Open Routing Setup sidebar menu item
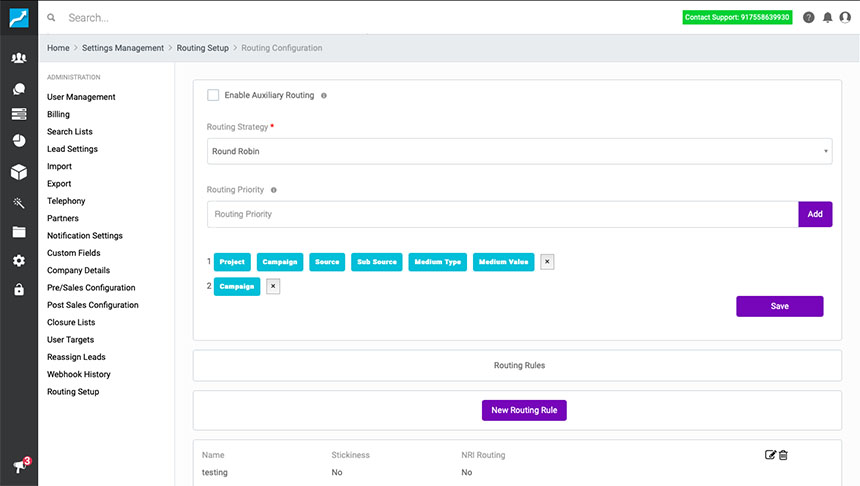The width and height of the screenshot is (860, 486). [x=73, y=392]
